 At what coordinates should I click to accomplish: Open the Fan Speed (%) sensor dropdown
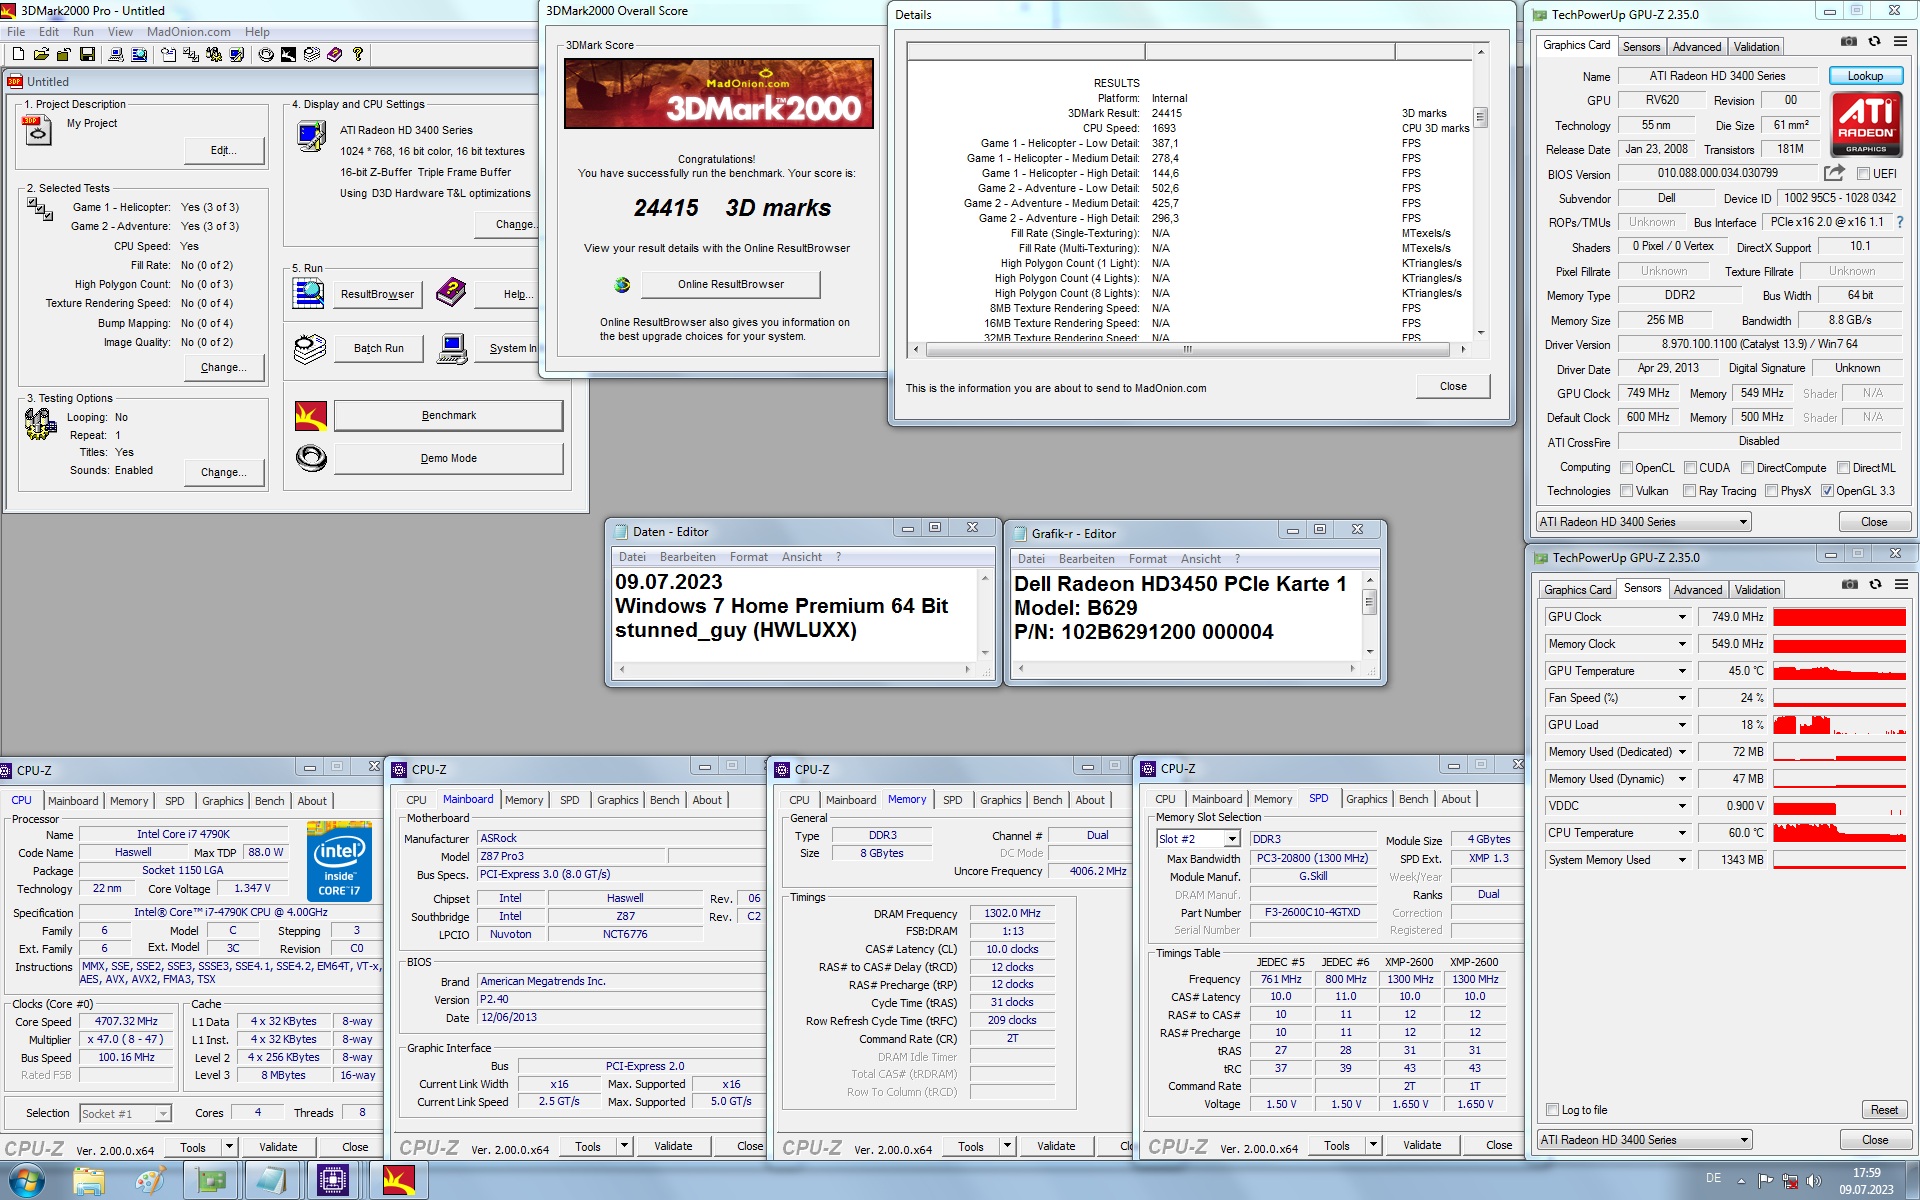click(1682, 698)
